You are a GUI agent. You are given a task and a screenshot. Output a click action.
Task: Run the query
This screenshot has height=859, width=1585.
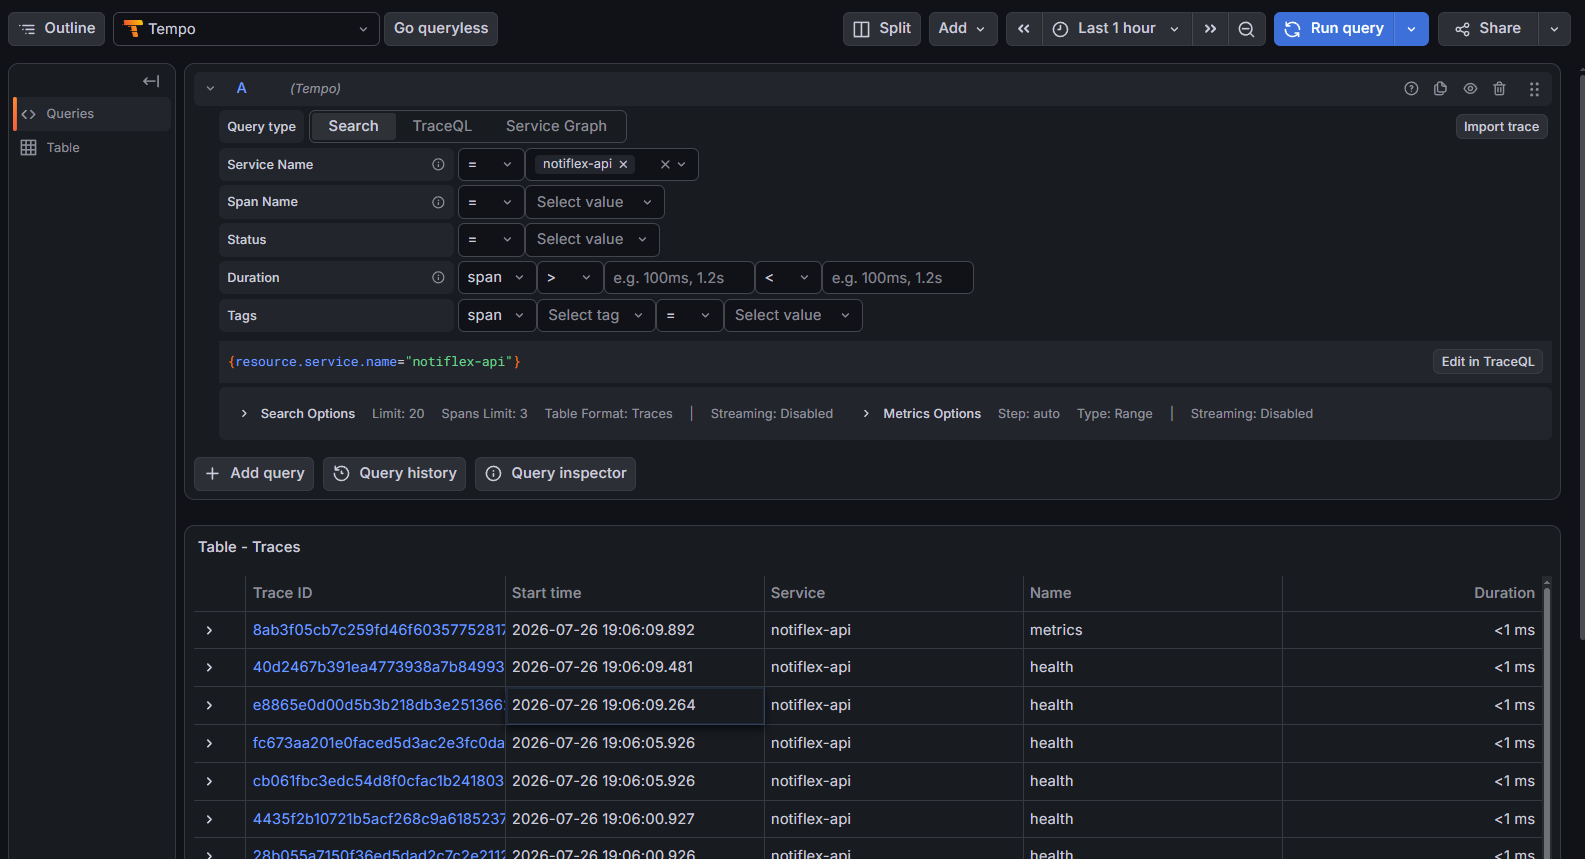[x=1334, y=29]
